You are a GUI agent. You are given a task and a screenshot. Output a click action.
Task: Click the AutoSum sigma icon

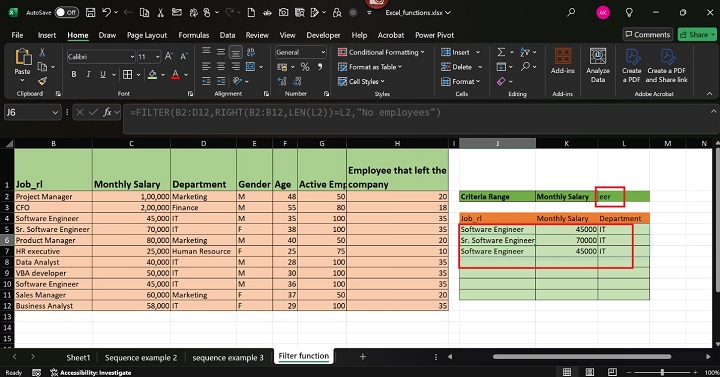coord(501,52)
